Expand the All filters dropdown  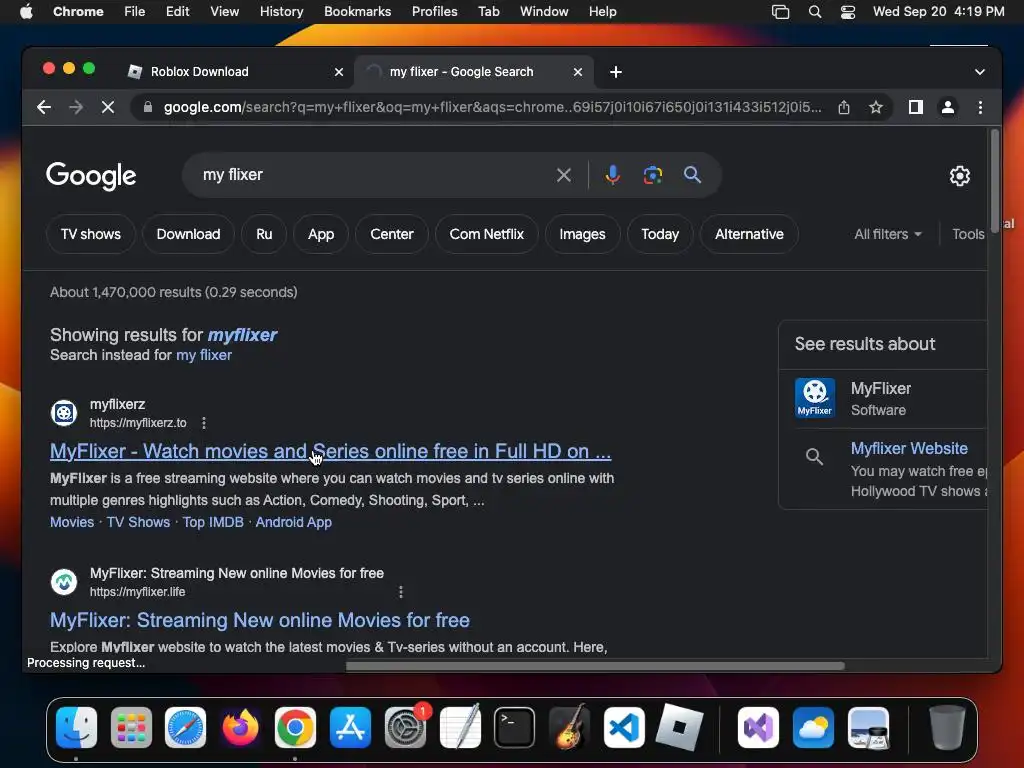(888, 234)
